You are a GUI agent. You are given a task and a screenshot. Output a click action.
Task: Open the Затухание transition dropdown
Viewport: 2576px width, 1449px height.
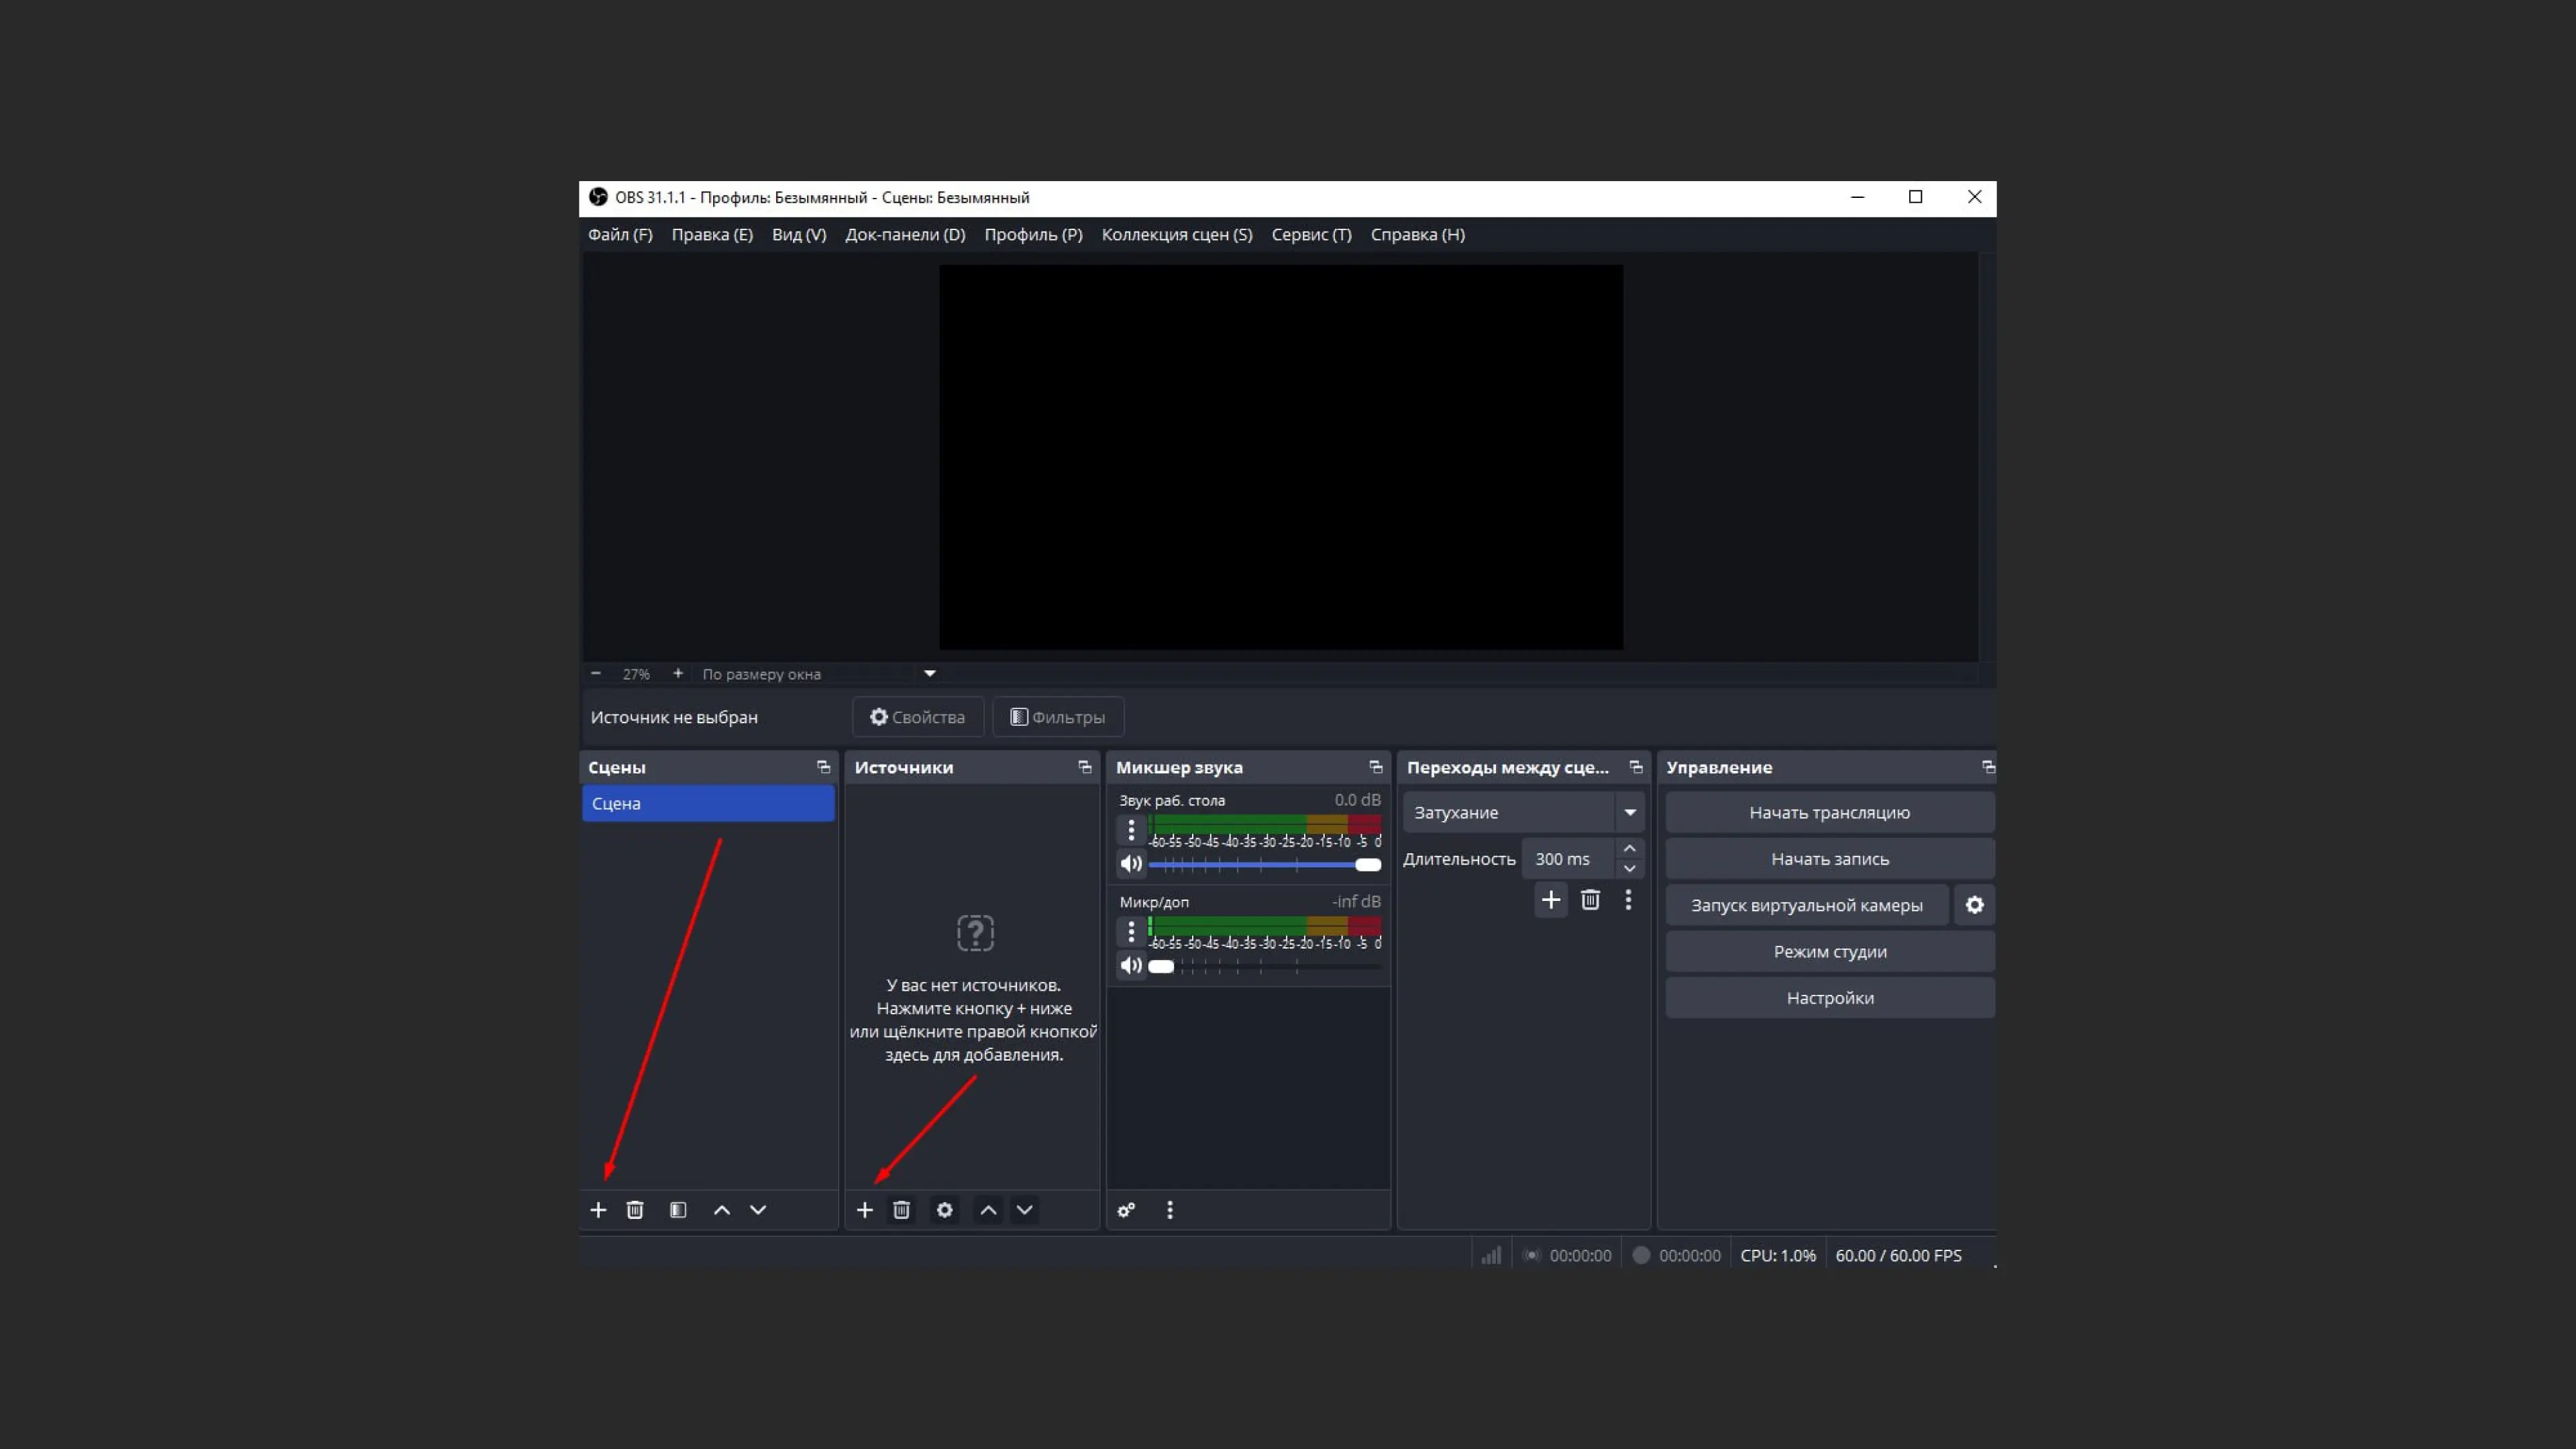[1630, 812]
